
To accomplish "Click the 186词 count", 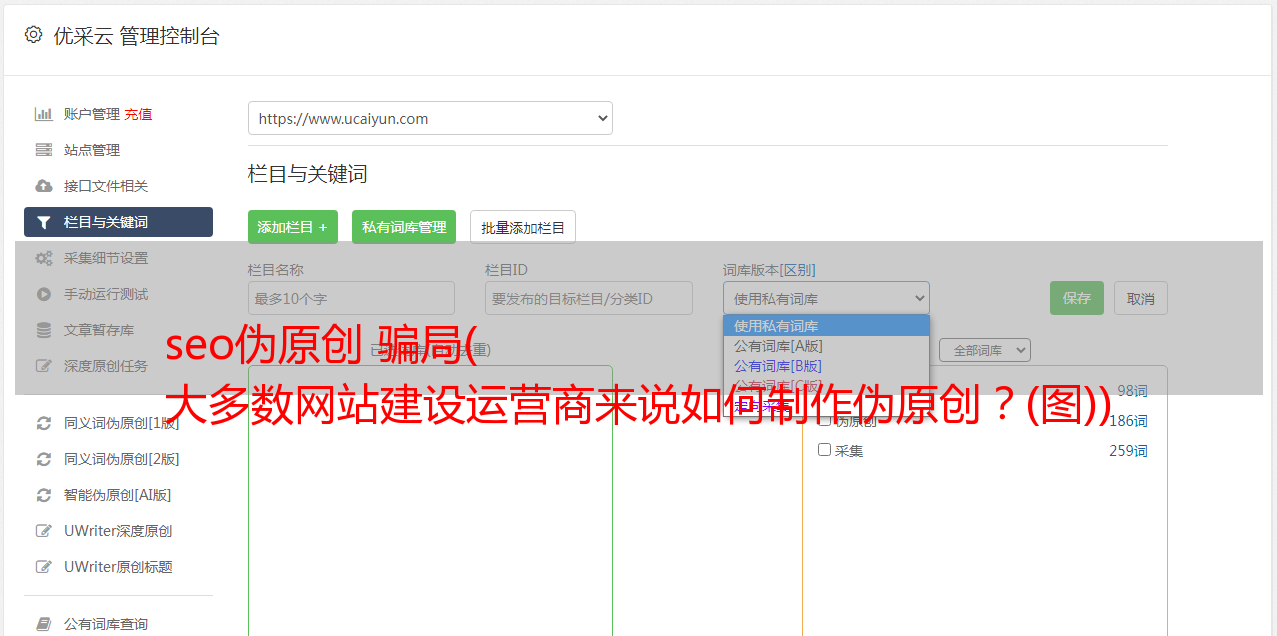I will pyautogui.click(x=1128, y=421).
